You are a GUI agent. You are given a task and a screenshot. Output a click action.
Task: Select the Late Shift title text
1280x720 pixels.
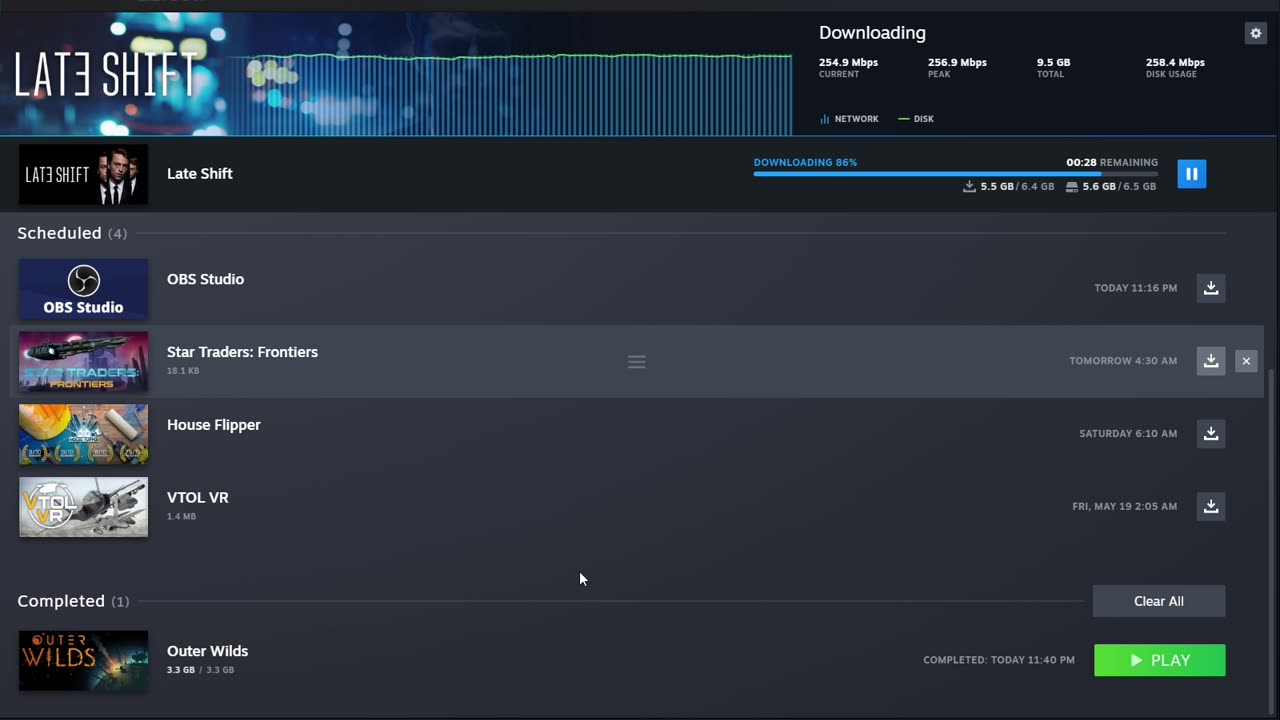(200, 174)
